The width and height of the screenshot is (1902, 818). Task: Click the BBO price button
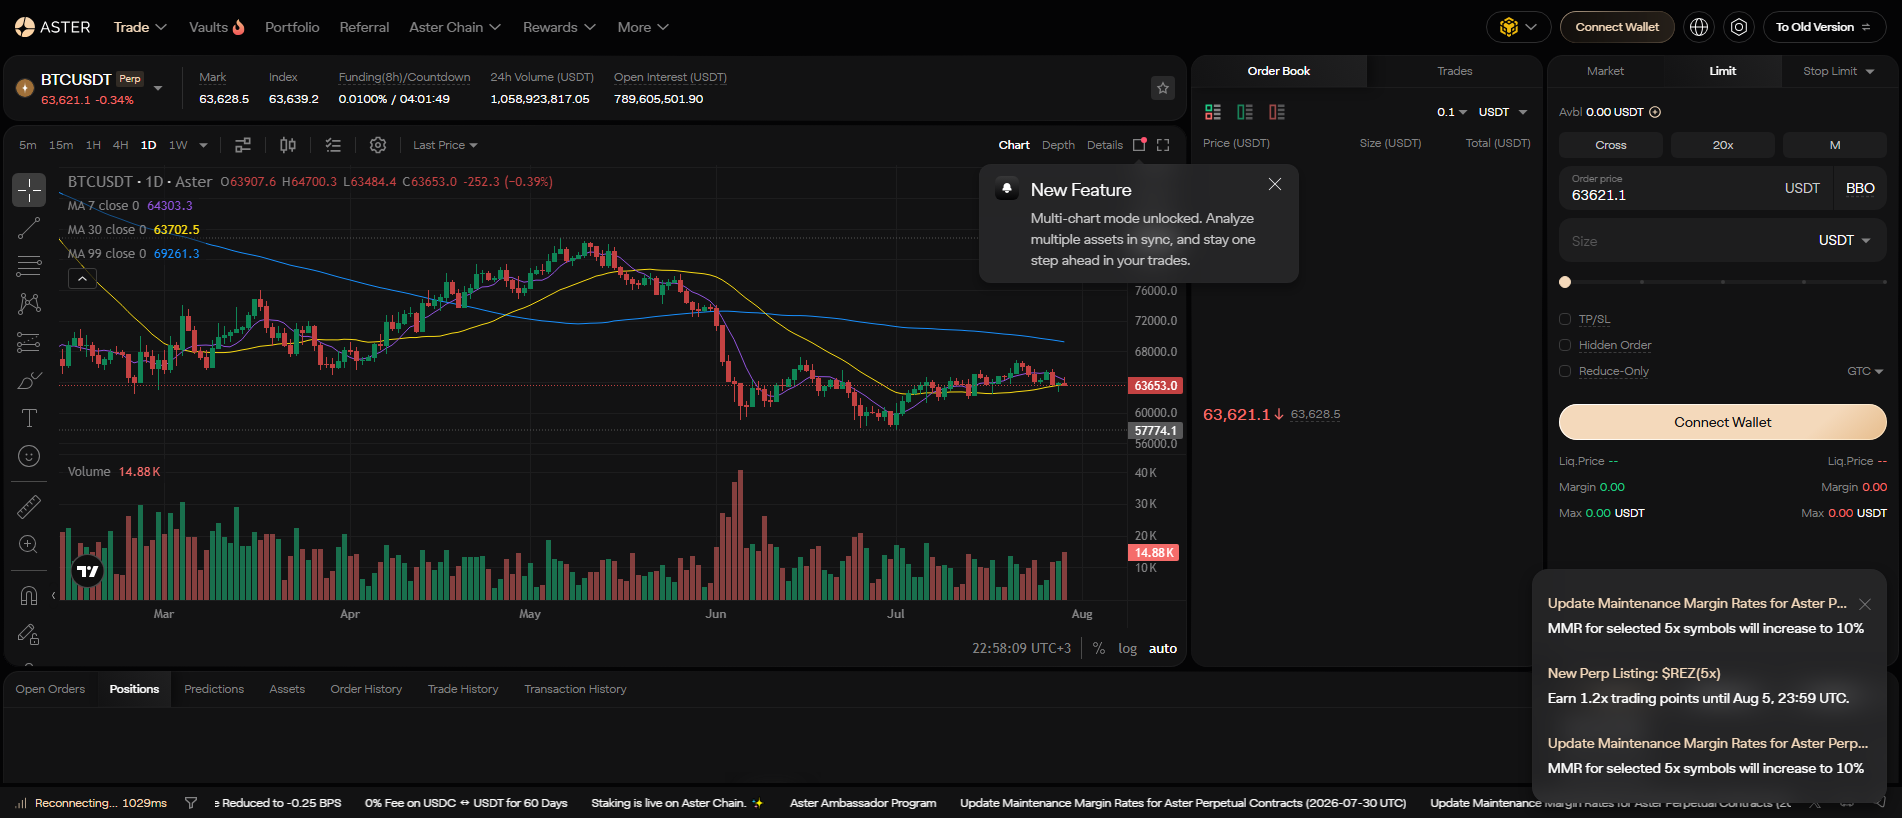click(x=1860, y=188)
